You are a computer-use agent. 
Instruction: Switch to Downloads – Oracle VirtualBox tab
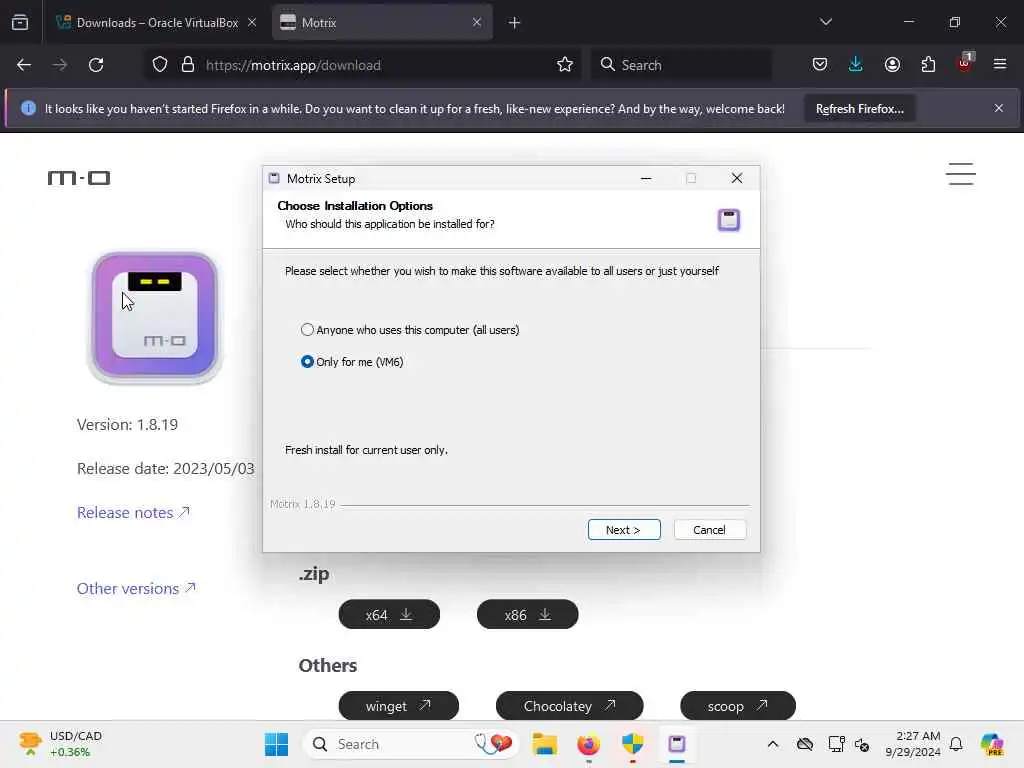coord(157,23)
